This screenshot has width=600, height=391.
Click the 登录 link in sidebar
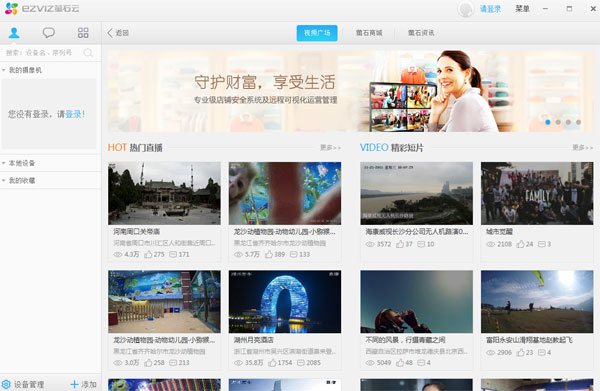click(x=73, y=114)
